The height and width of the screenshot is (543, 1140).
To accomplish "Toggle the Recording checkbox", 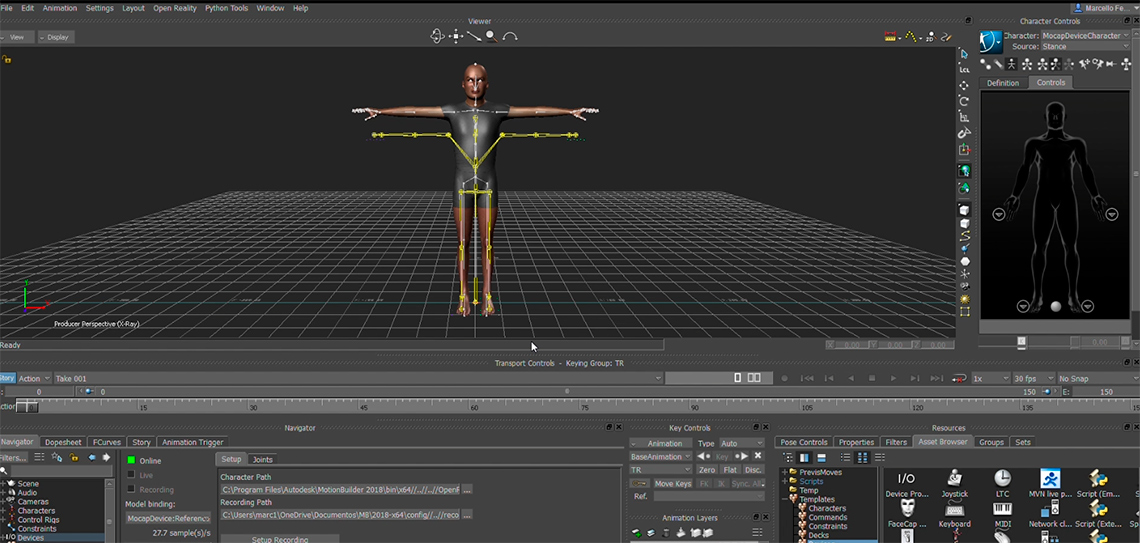I will pyautogui.click(x=131, y=490).
